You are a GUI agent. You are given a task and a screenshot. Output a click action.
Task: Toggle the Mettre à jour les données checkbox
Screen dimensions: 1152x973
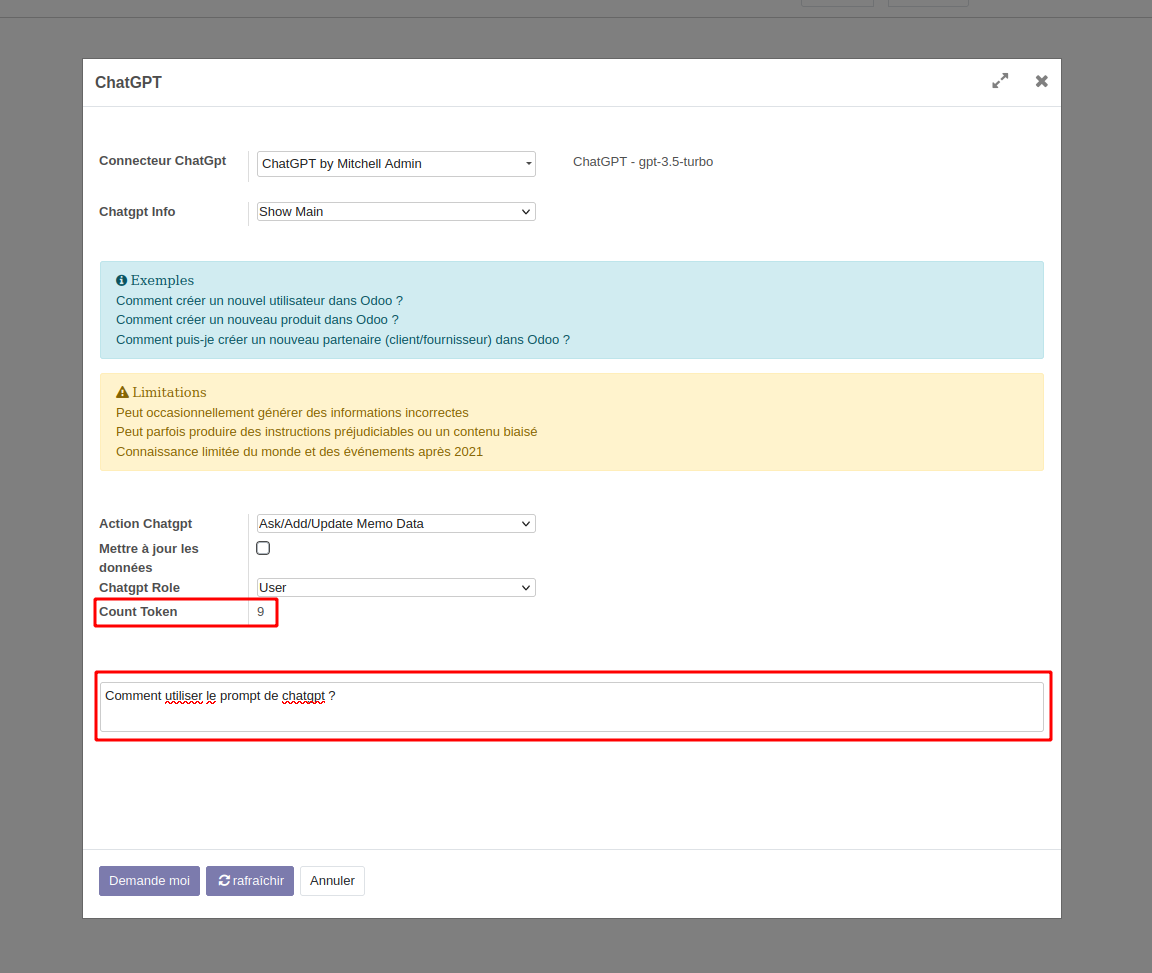click(263, 548)
